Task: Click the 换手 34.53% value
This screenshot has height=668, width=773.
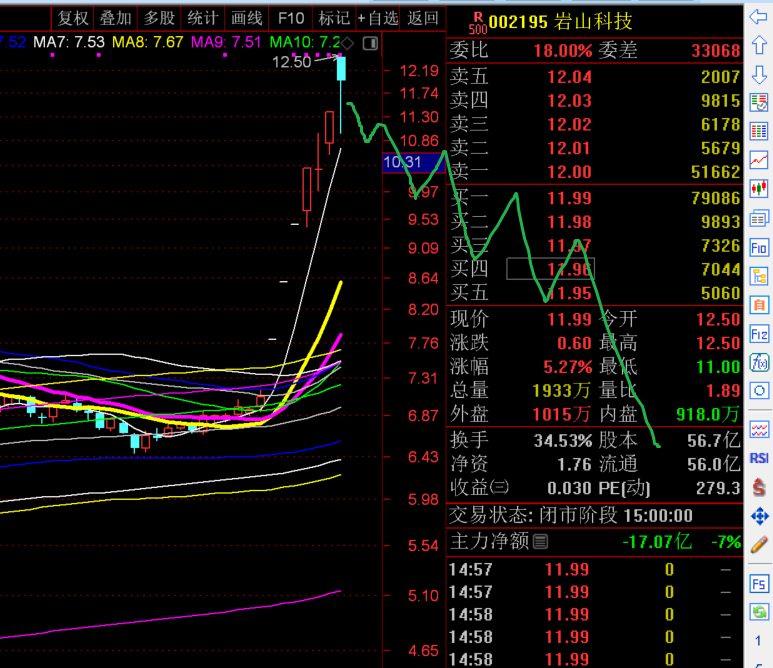Action: pos(563,440)
